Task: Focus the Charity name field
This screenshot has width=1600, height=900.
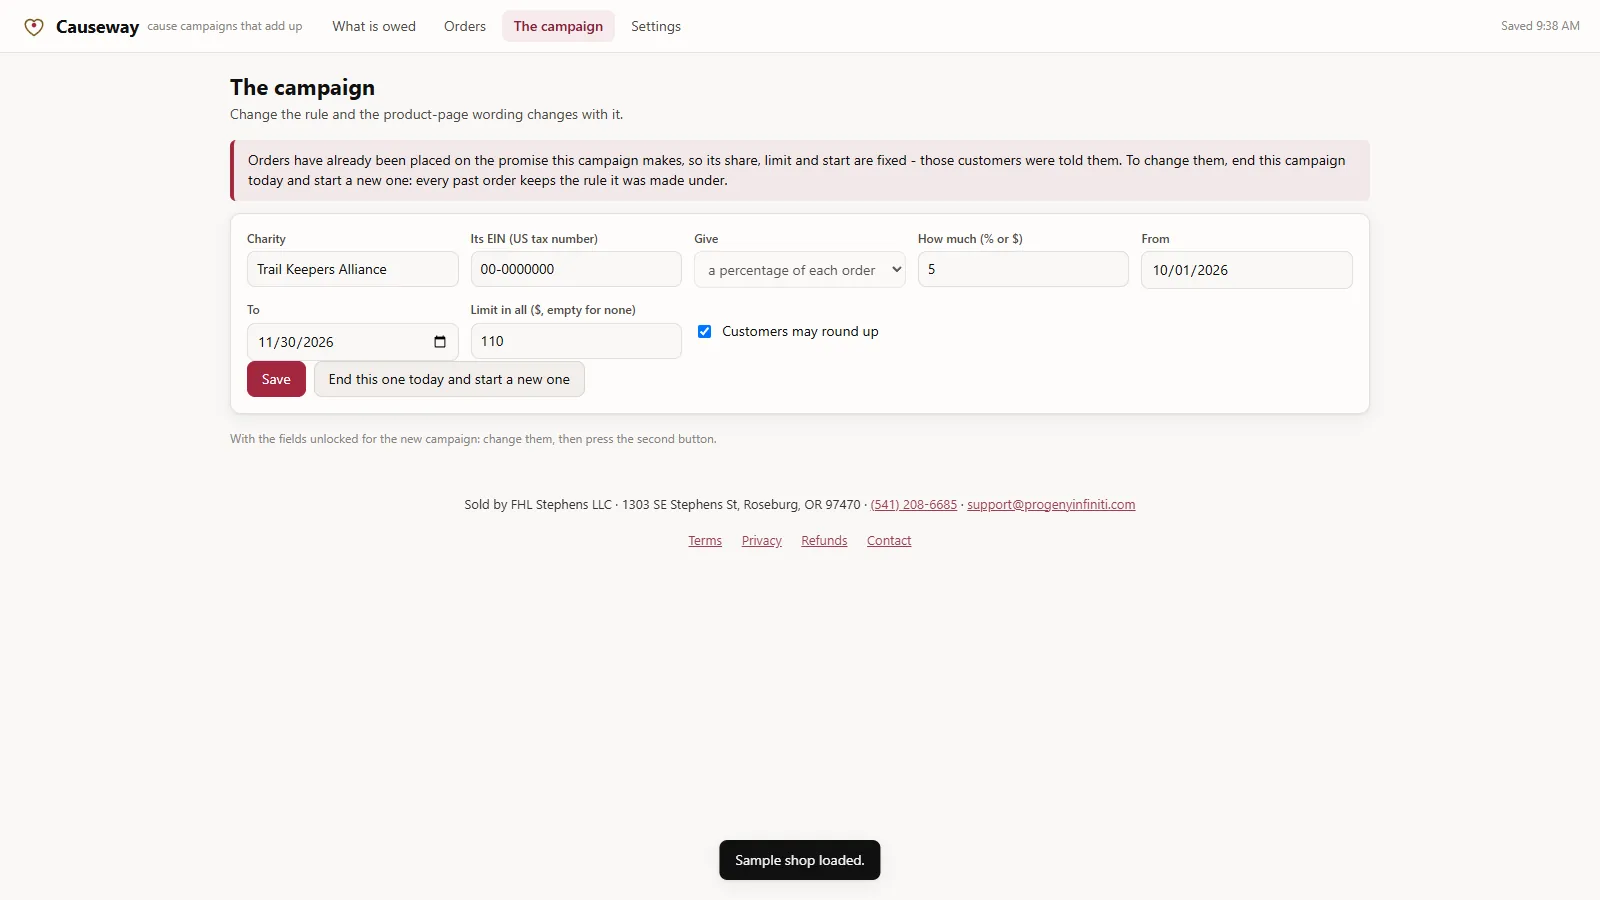Action: pos(352,269)
